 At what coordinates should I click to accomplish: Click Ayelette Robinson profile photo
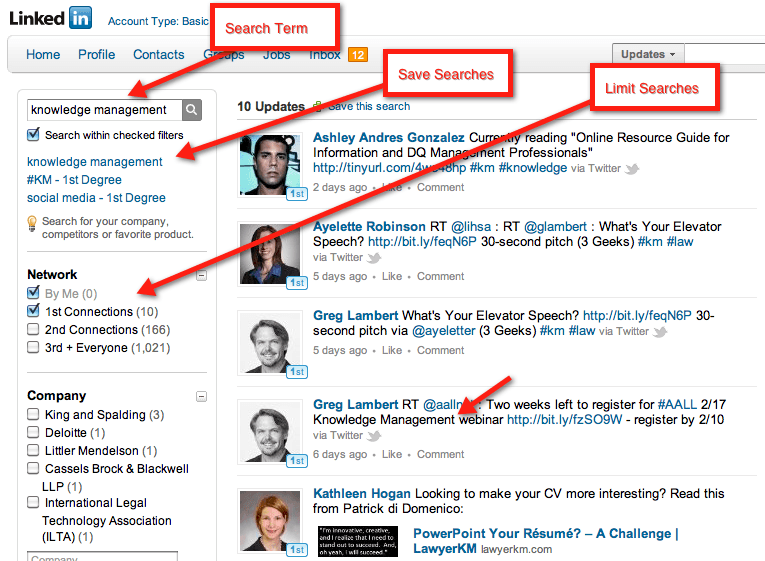(x=270, y=254)
